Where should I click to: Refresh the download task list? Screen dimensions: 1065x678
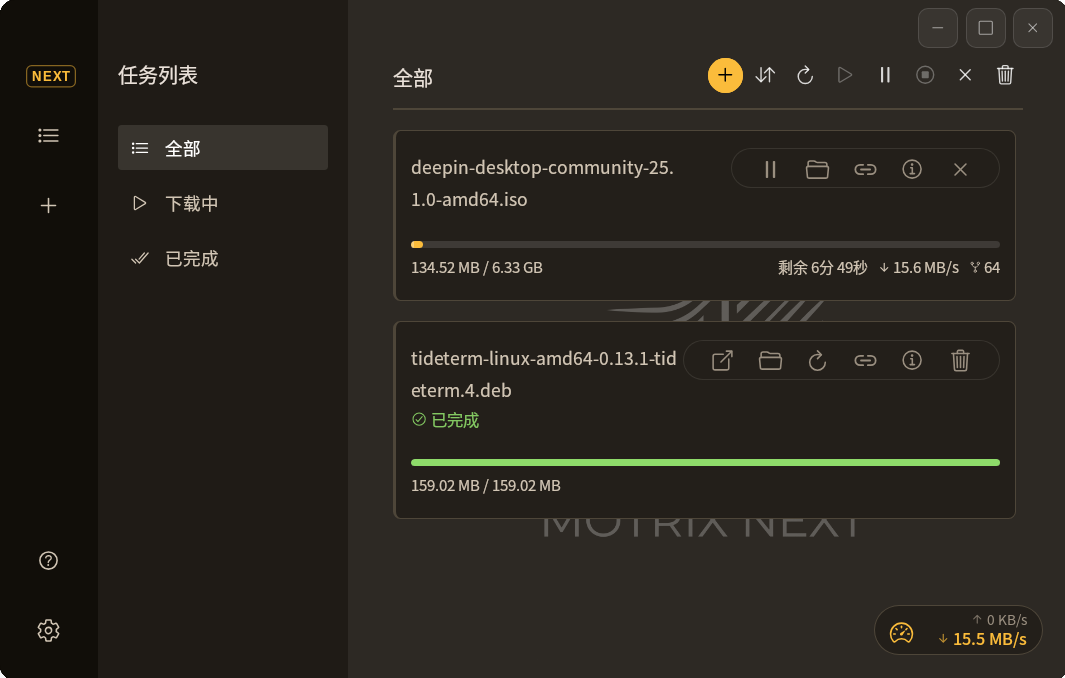click(805, 75)
